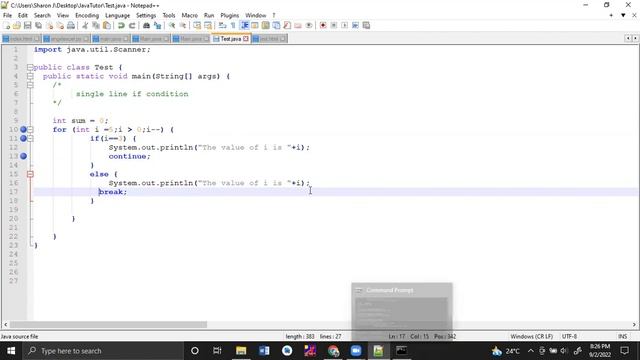Close the Test.java tab with its X
640x360 pixels.
(246, 39)
